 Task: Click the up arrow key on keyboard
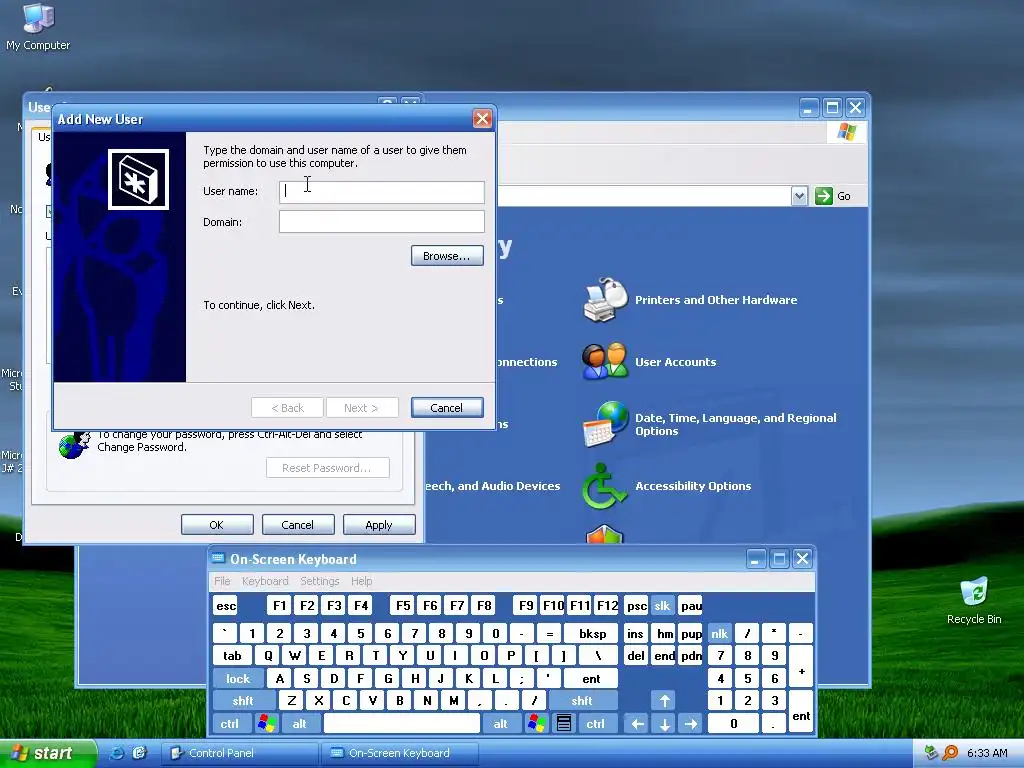pos(664,701)
